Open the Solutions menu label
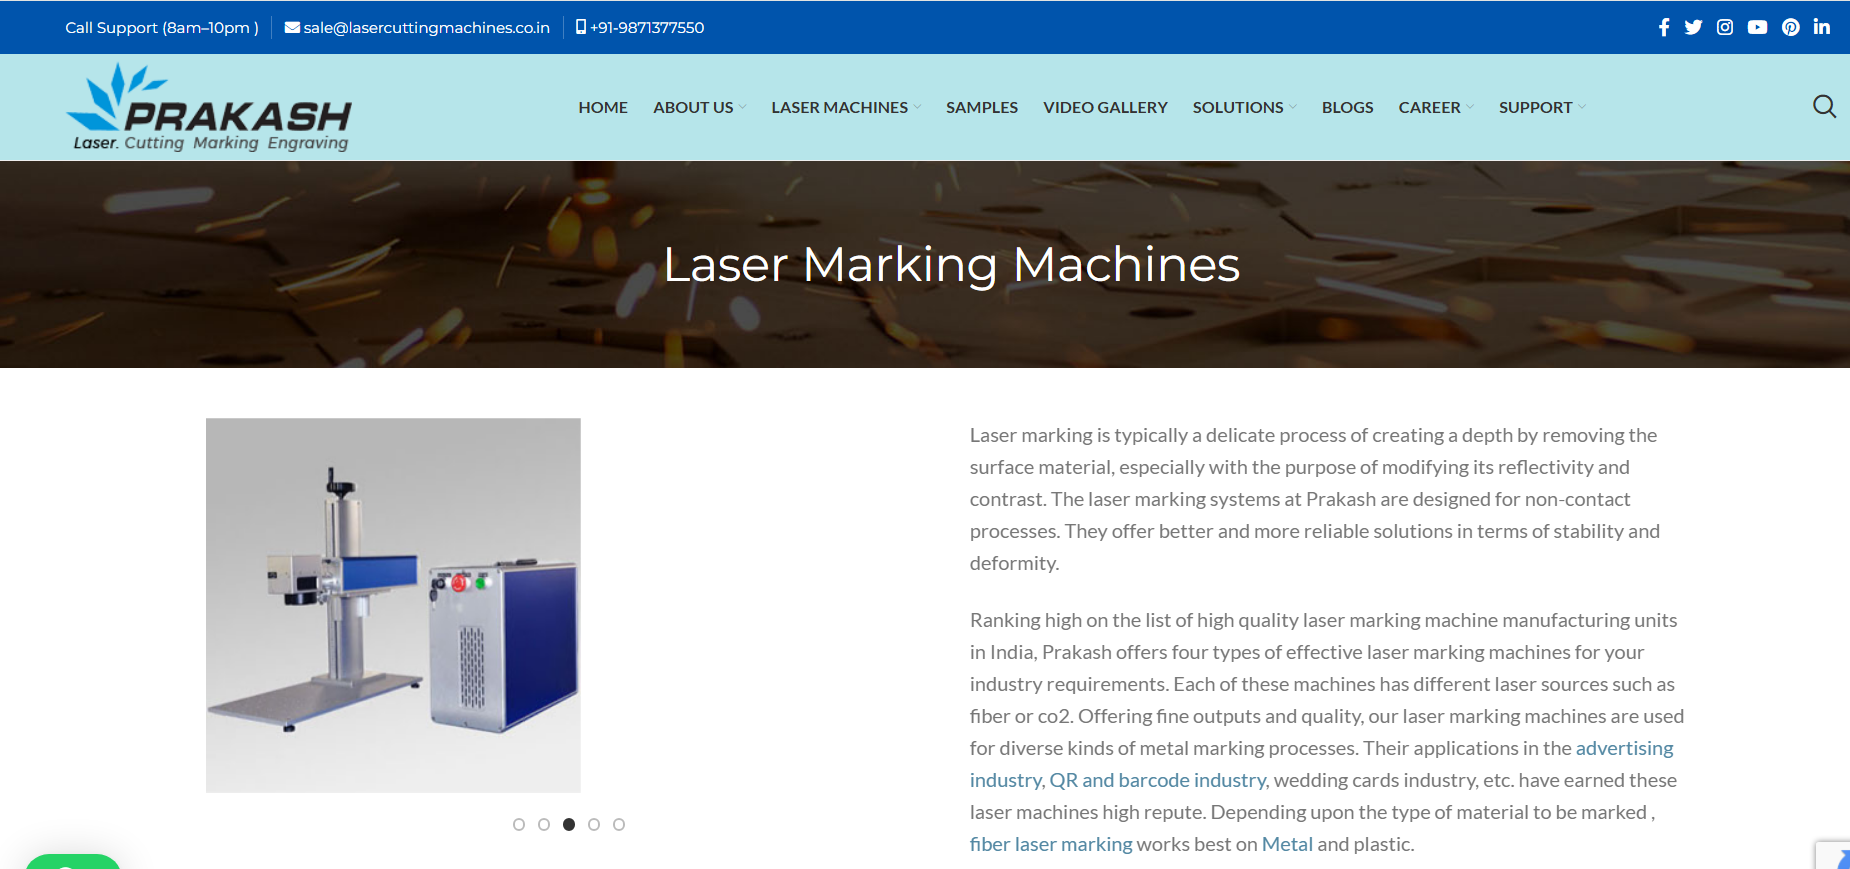1850x869 pixels. [x=1238, y=107]
